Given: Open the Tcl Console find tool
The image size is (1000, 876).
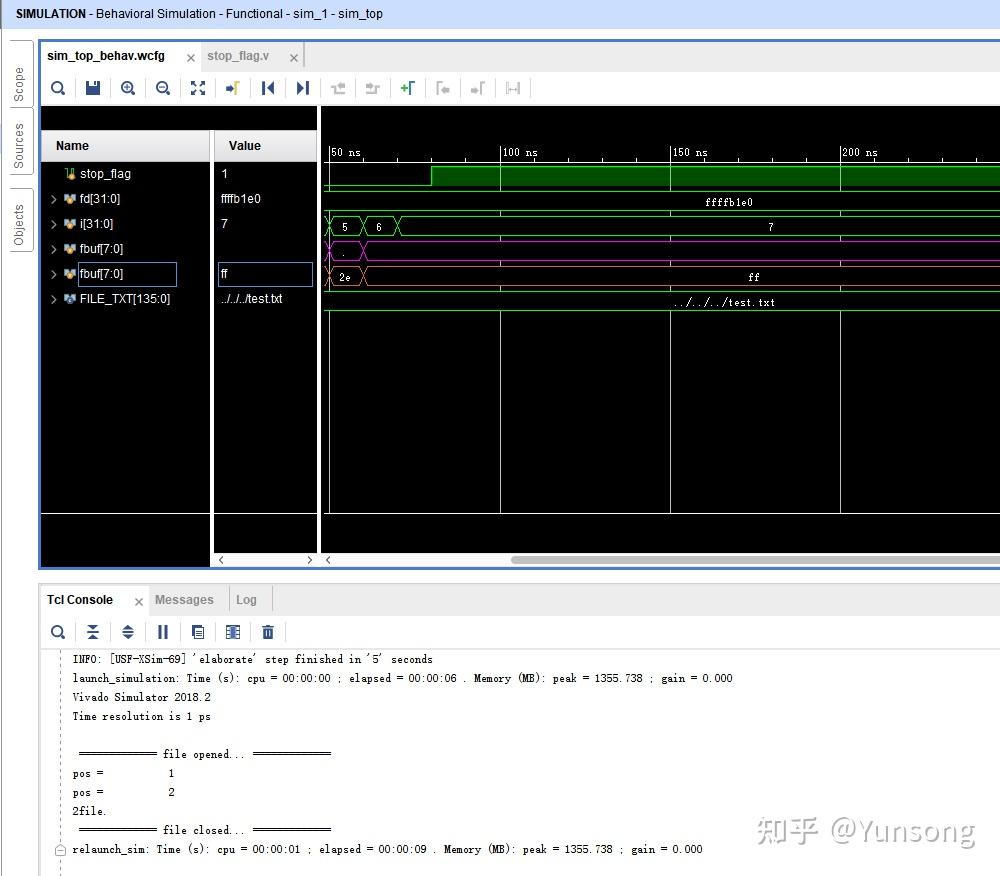Looking at the screenshot, I should pyautogui.click(x=58, y=632).
